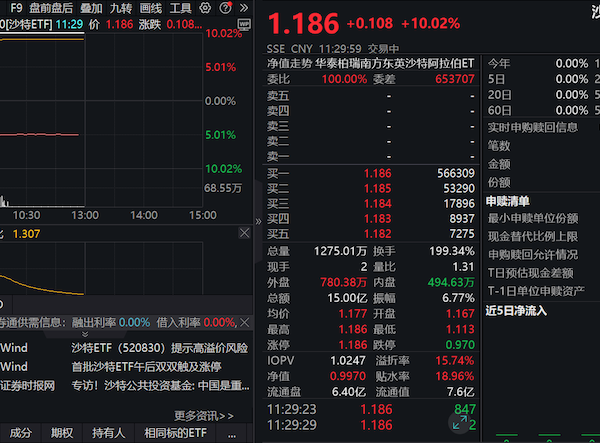Open the 持有人 tab
Image resolution: width=600 pixels, height=443 pixels.
click(108, 433)
